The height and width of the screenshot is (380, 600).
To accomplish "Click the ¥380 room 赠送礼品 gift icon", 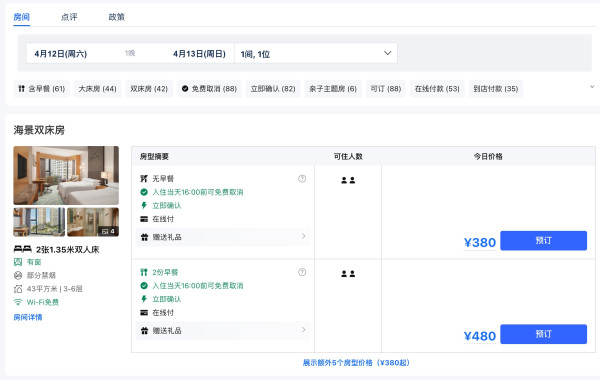I will [144, 237].
